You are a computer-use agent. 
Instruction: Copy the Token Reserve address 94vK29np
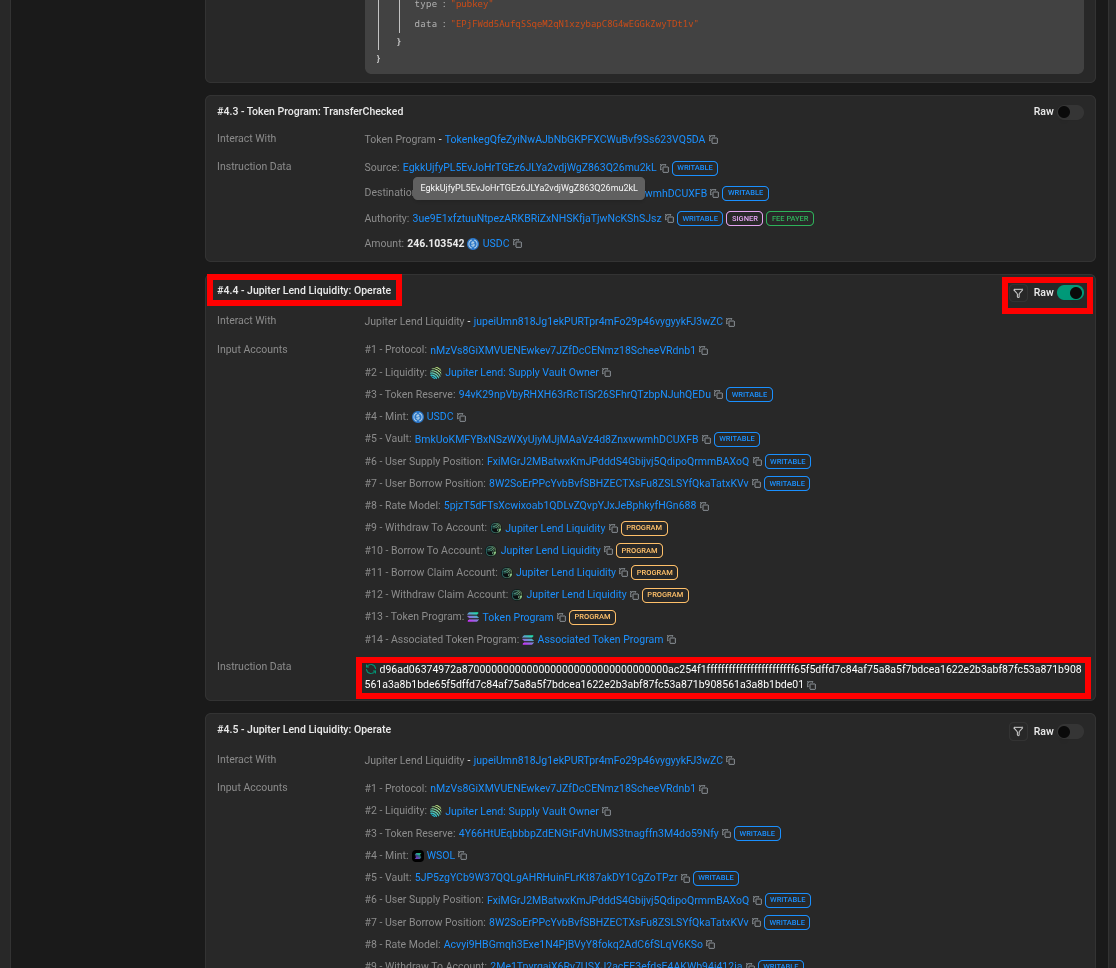tap(718, 394)
